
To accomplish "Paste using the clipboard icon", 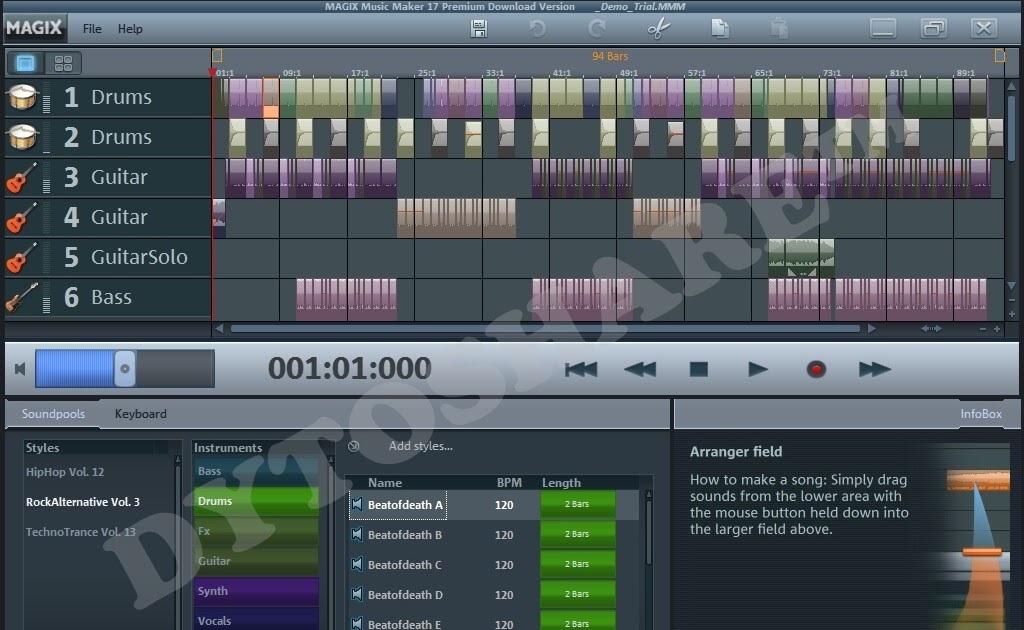I will point(778,28).
